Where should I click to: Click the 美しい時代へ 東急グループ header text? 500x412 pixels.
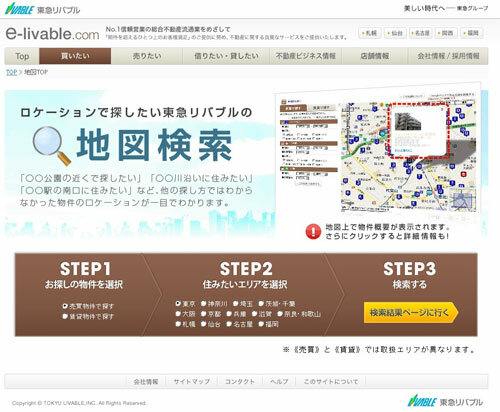click(446, 8)
